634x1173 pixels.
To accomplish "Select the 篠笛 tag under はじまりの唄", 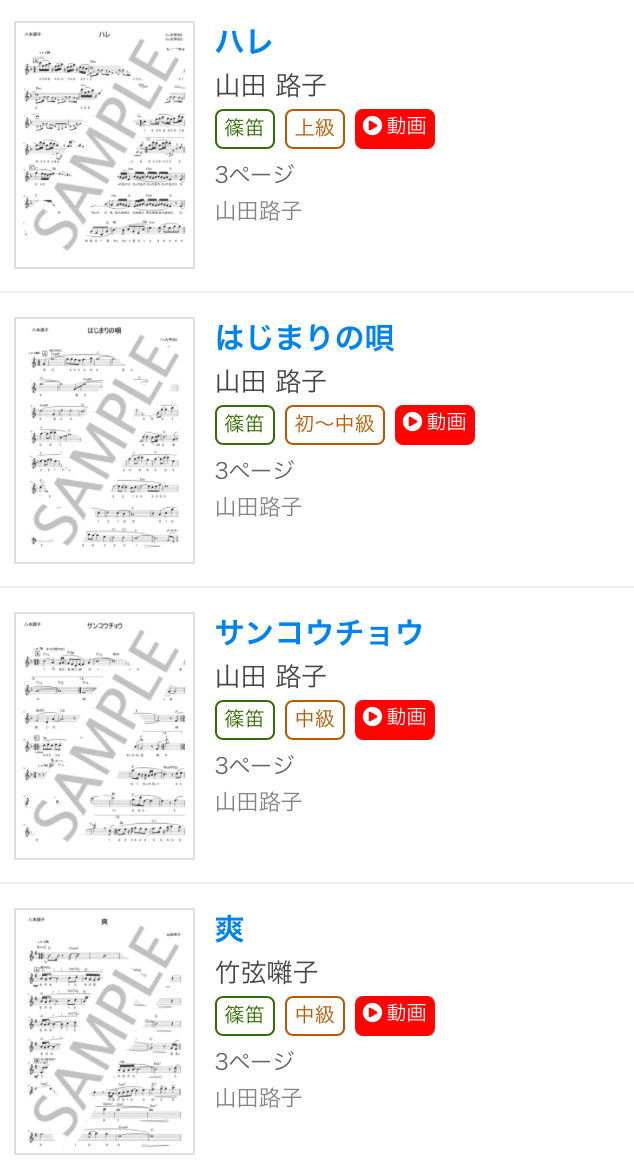I will point(245,425).
